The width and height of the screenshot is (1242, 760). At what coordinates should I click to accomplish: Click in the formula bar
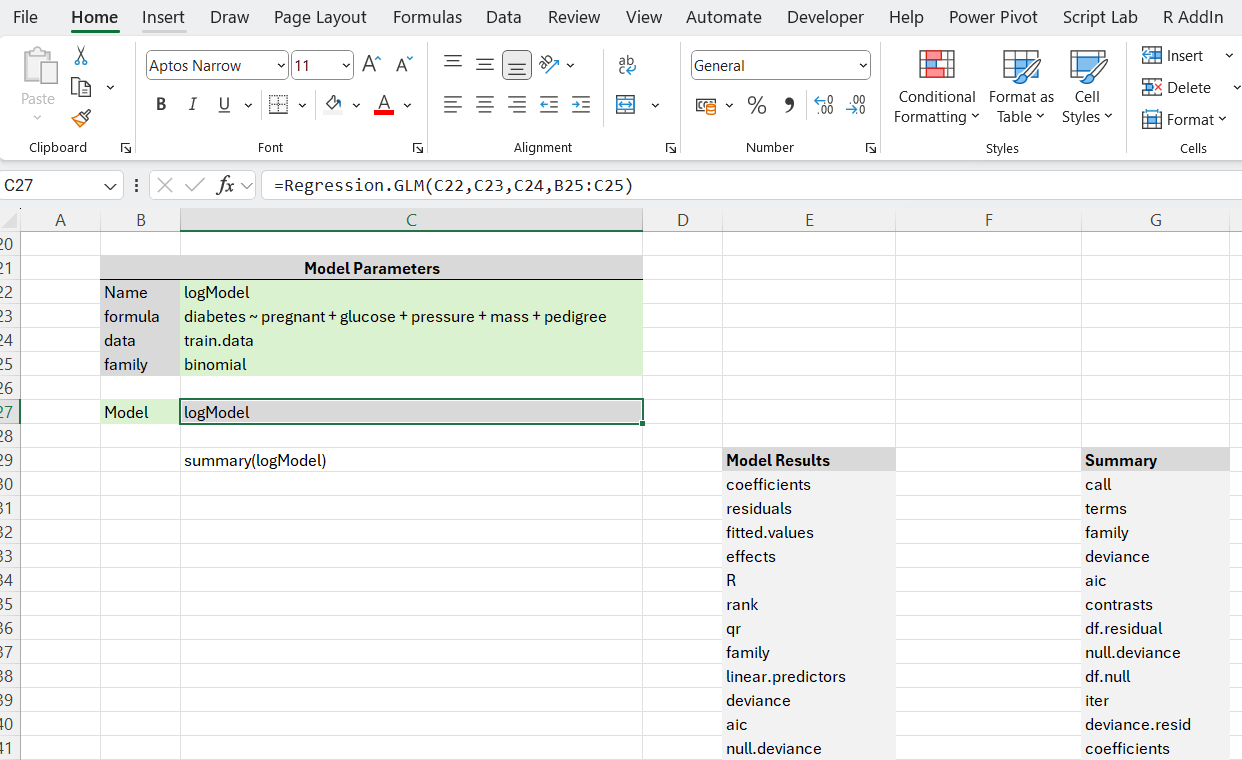(x=750, y=186)
